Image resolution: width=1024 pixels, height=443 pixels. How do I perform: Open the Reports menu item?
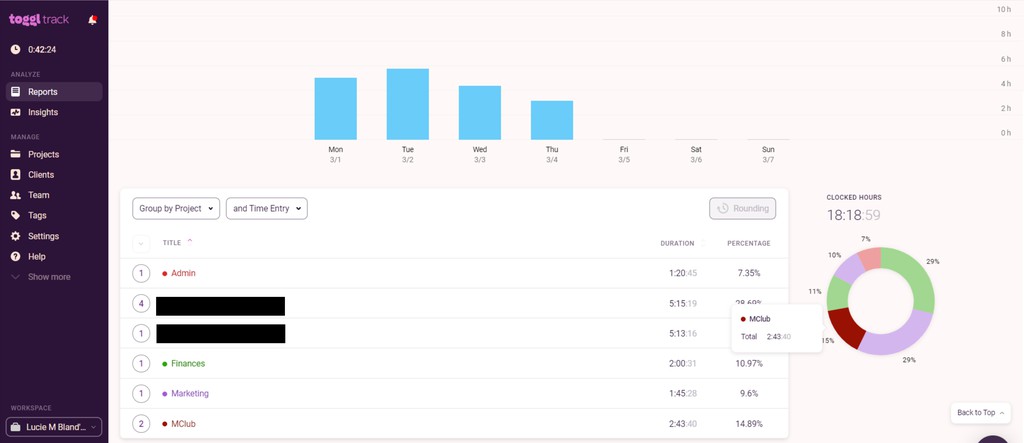54,92
